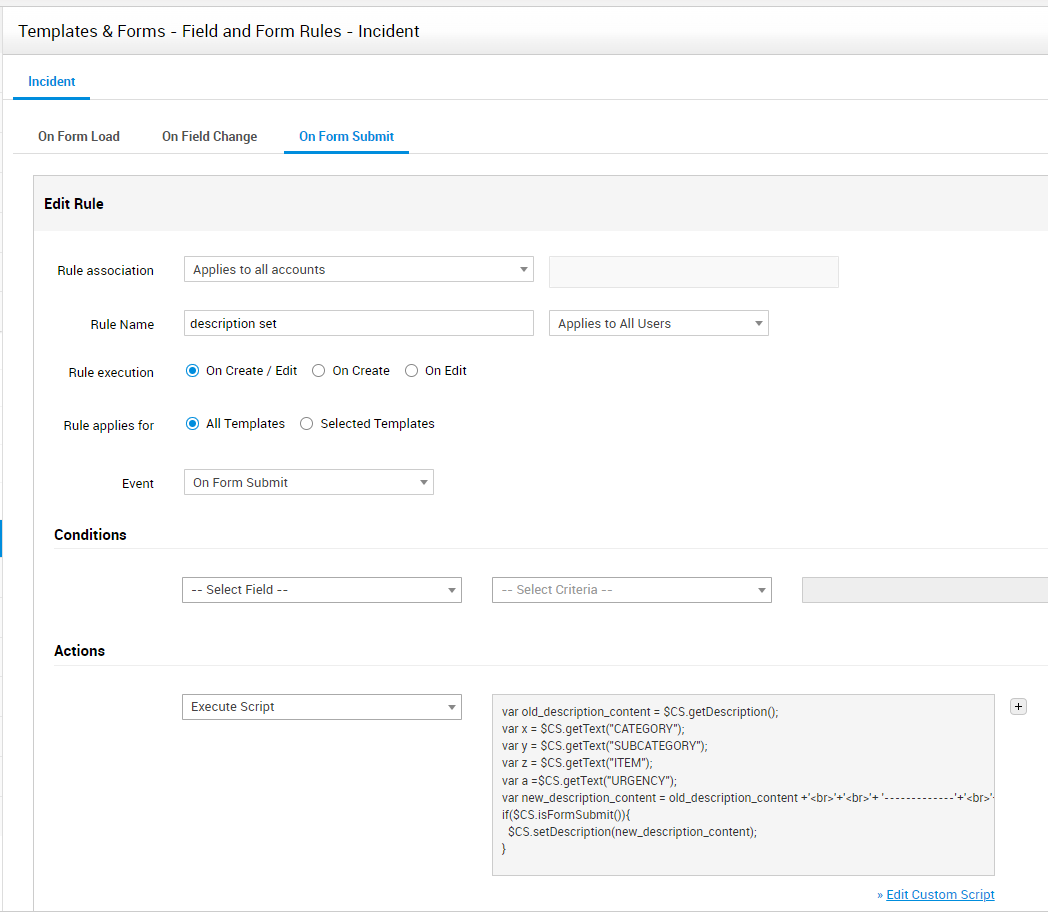Open the Select Field conditions dropdown
The height and width of the screenshot is (919, 1048).
tap(321, 590)
